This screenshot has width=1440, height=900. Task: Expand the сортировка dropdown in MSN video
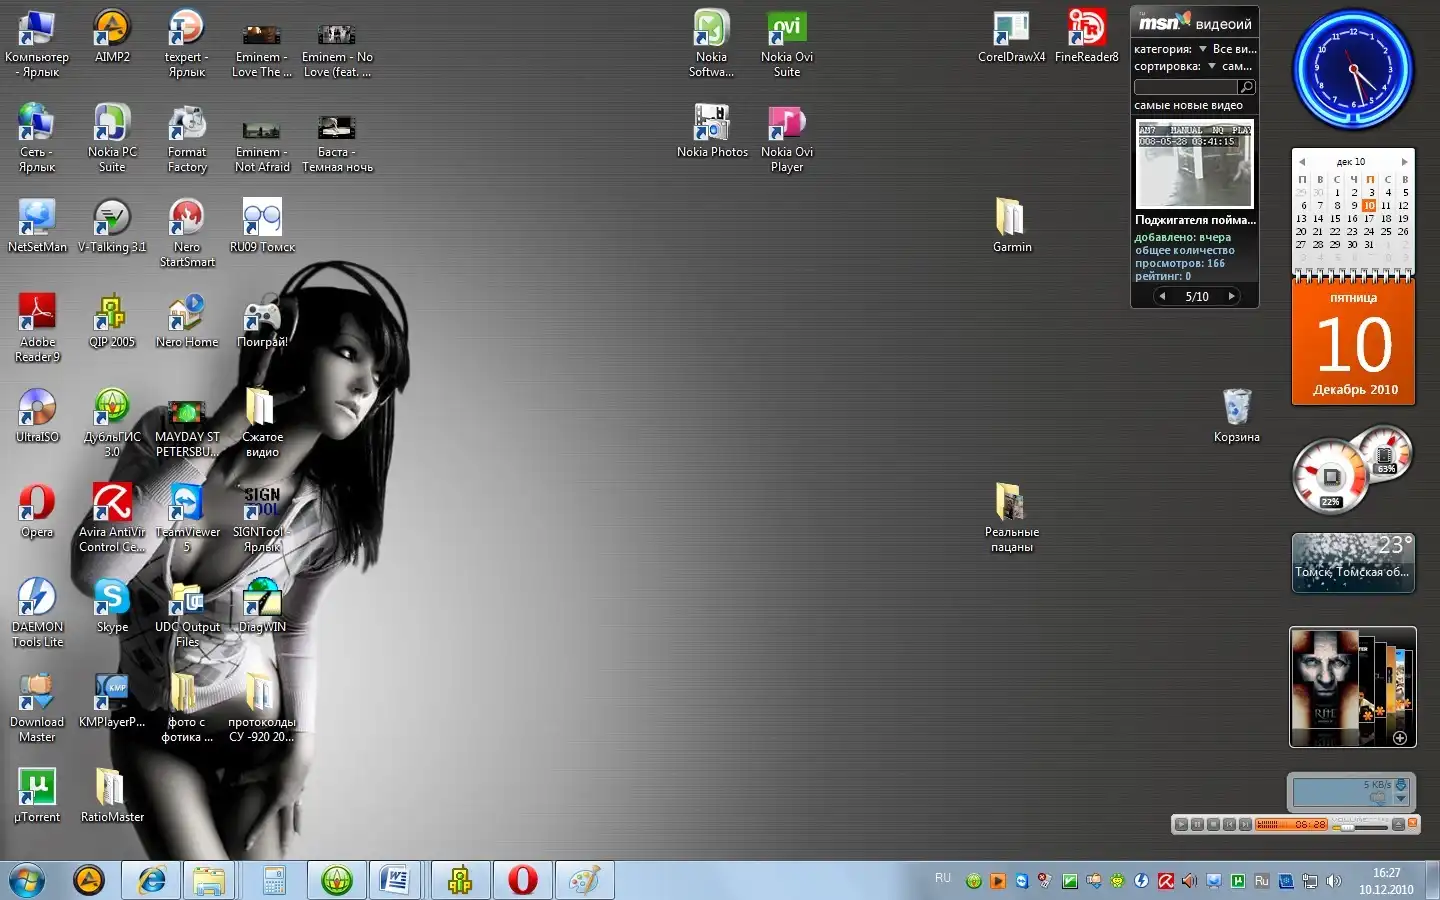click(1212, 66)
